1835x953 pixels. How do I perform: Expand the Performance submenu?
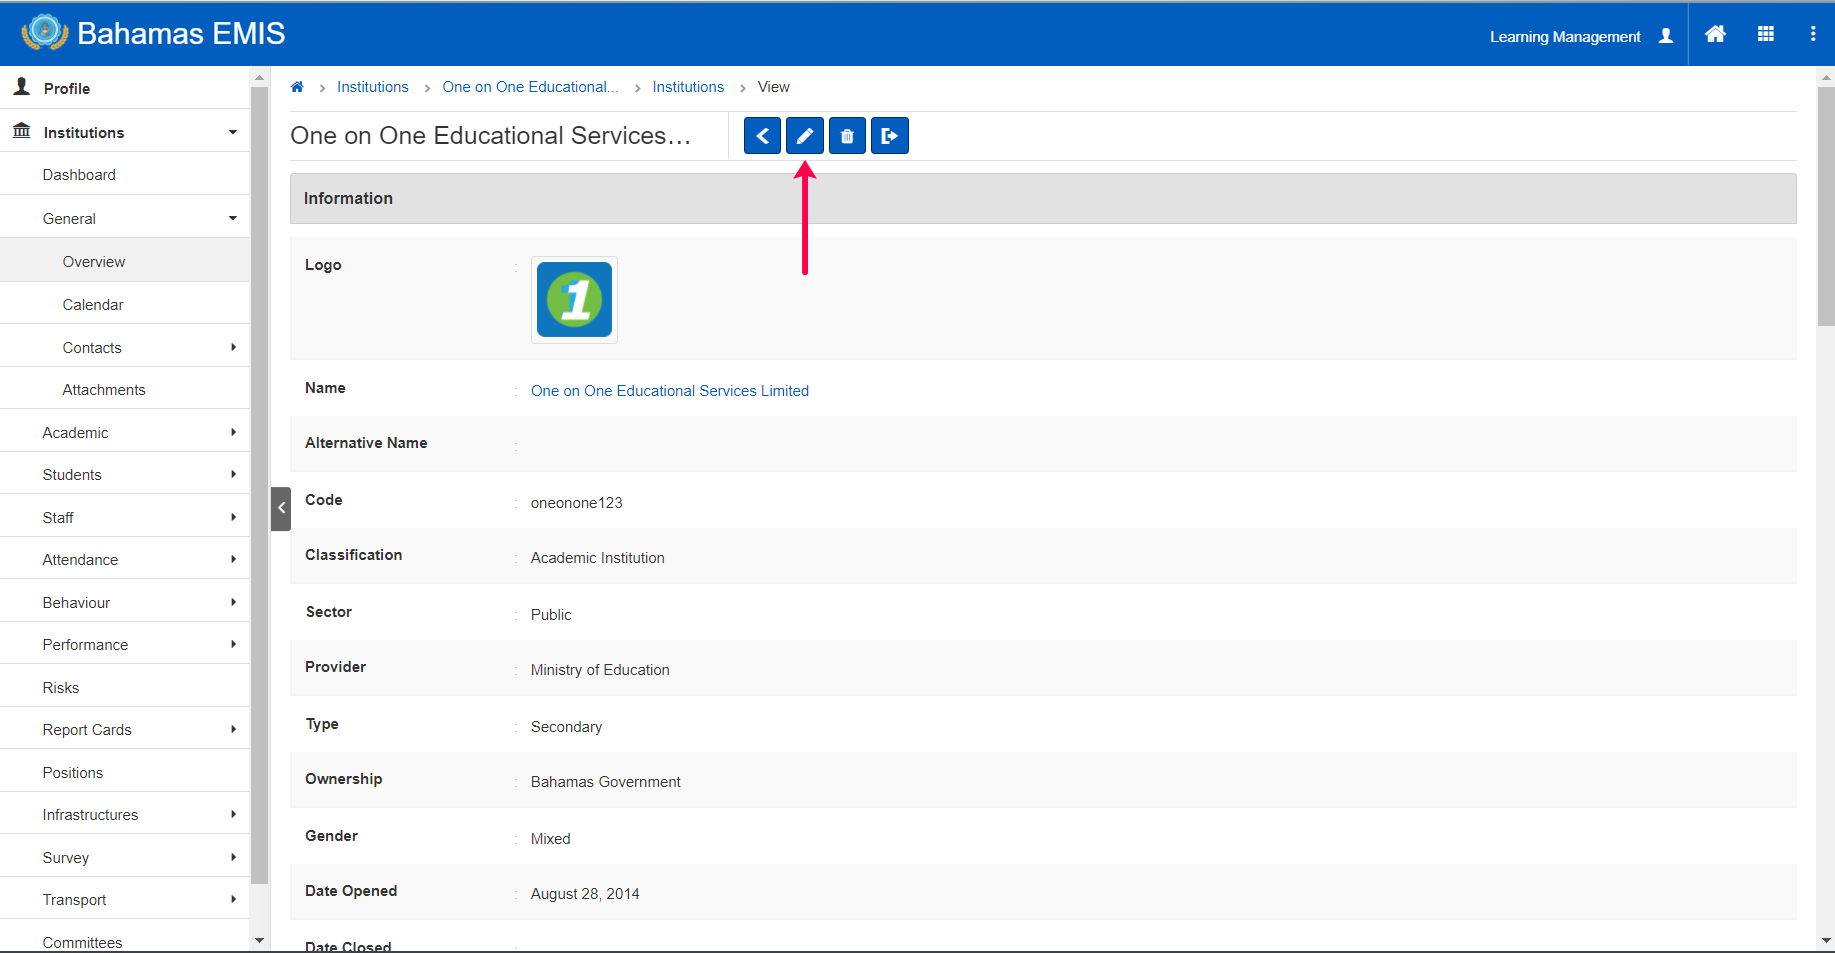point(233,644)
